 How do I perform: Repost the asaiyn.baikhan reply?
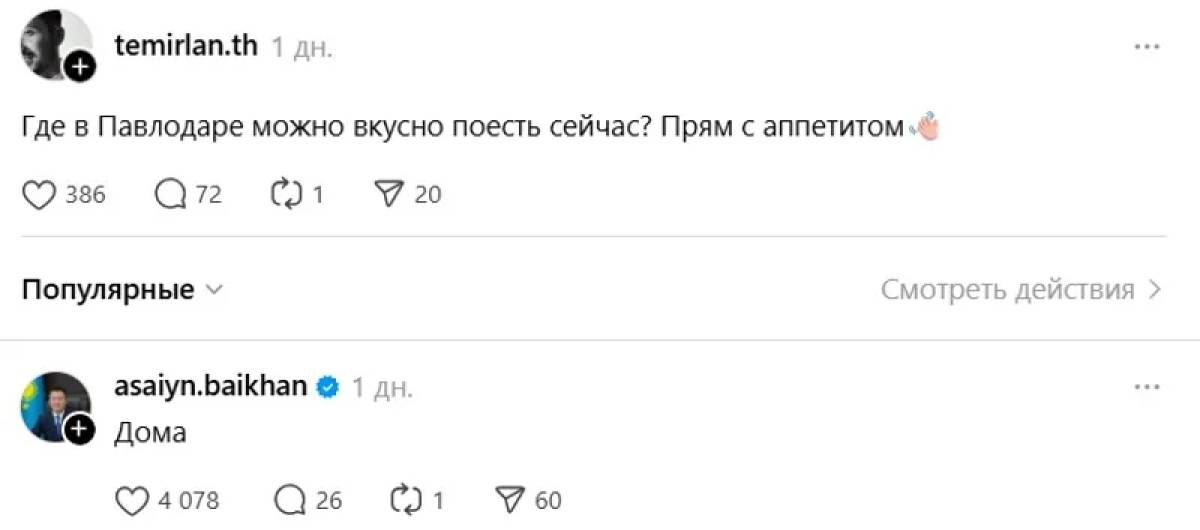[405, 499]
